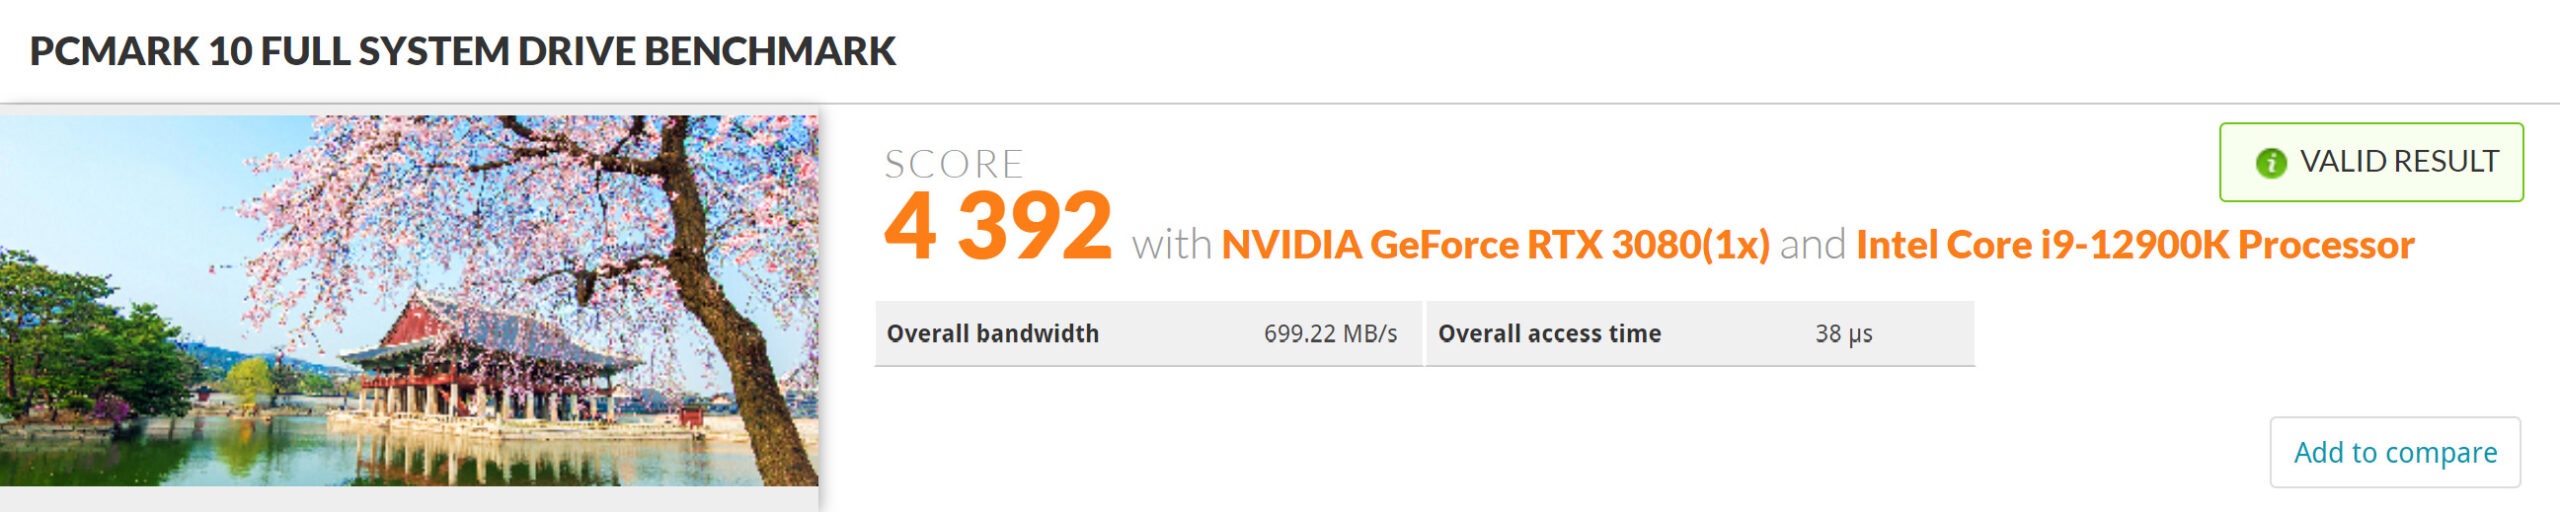The width and height of the screenshot is (2560, 512).
Task: Click the green info icon in Valid Result badge
Action: click(2271, 162)
